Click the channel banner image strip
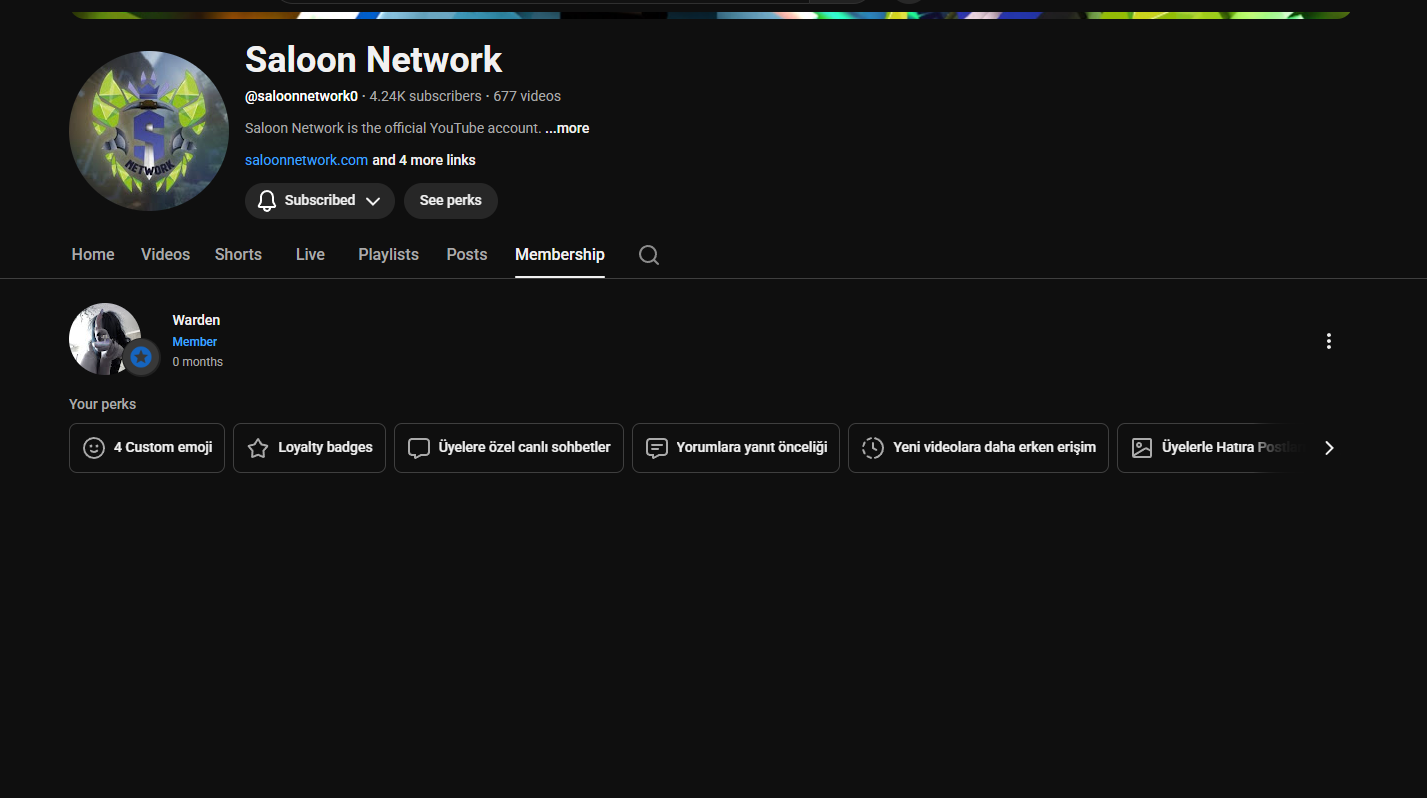 [710, 14]
